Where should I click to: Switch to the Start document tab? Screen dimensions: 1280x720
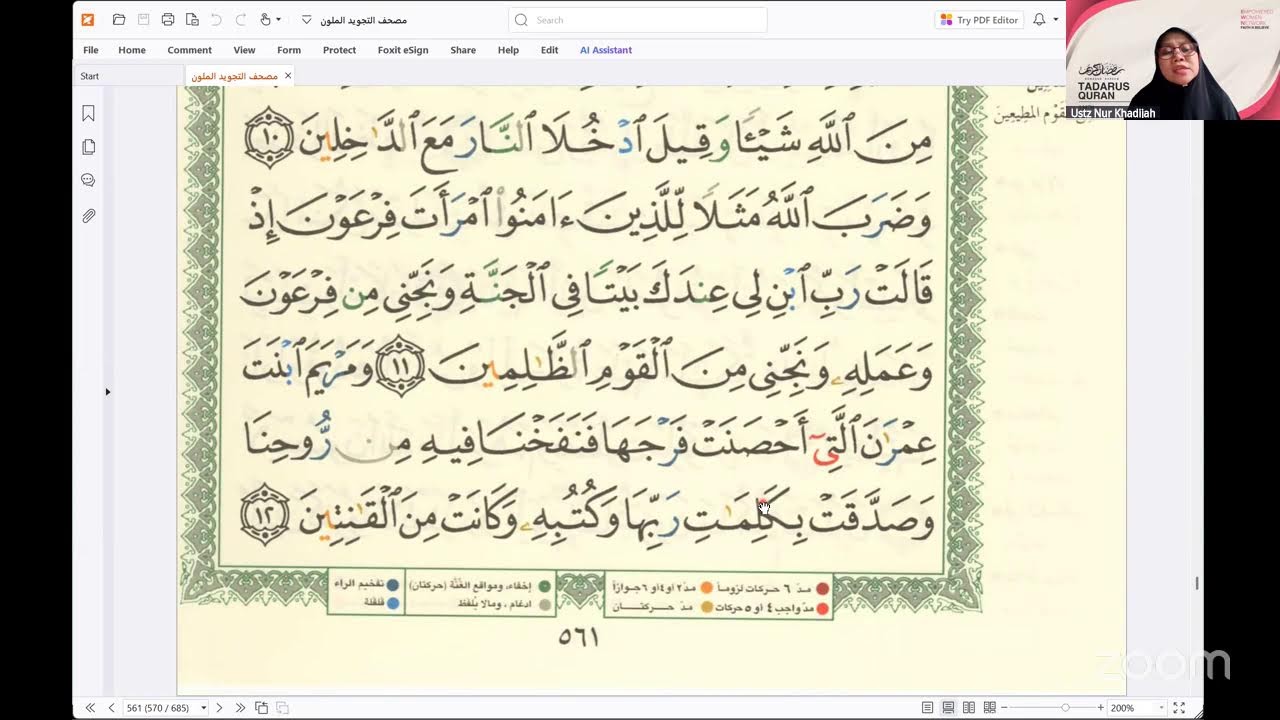(x=128, y=76)
